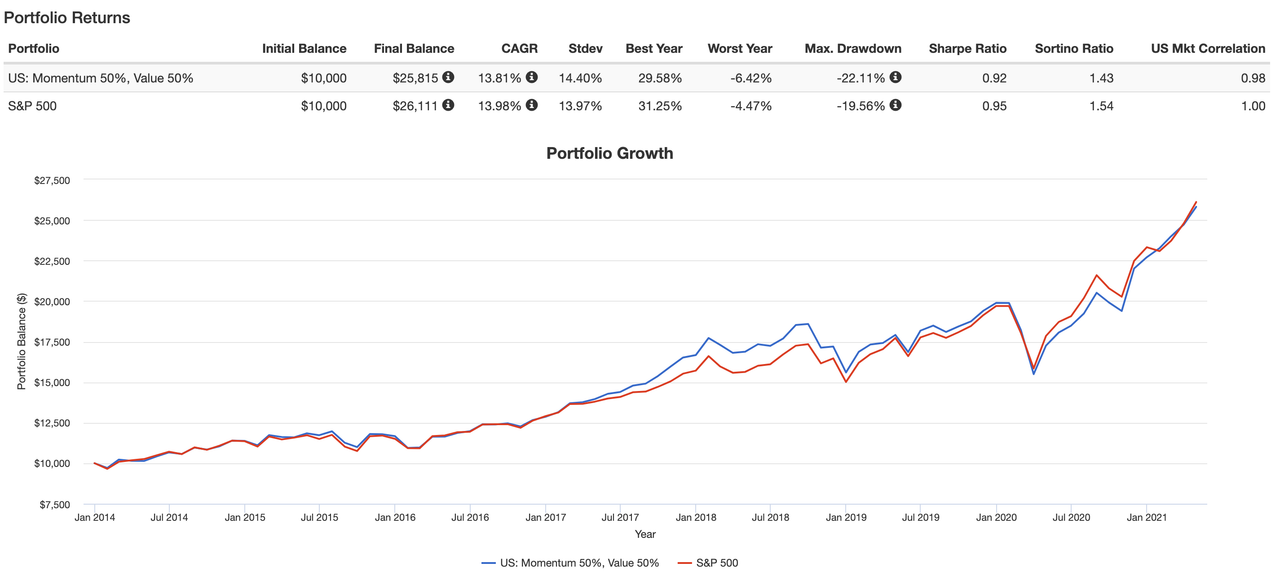
Task: Sort the table by the Sortino Ratio column
Action: pos(1074,48)
